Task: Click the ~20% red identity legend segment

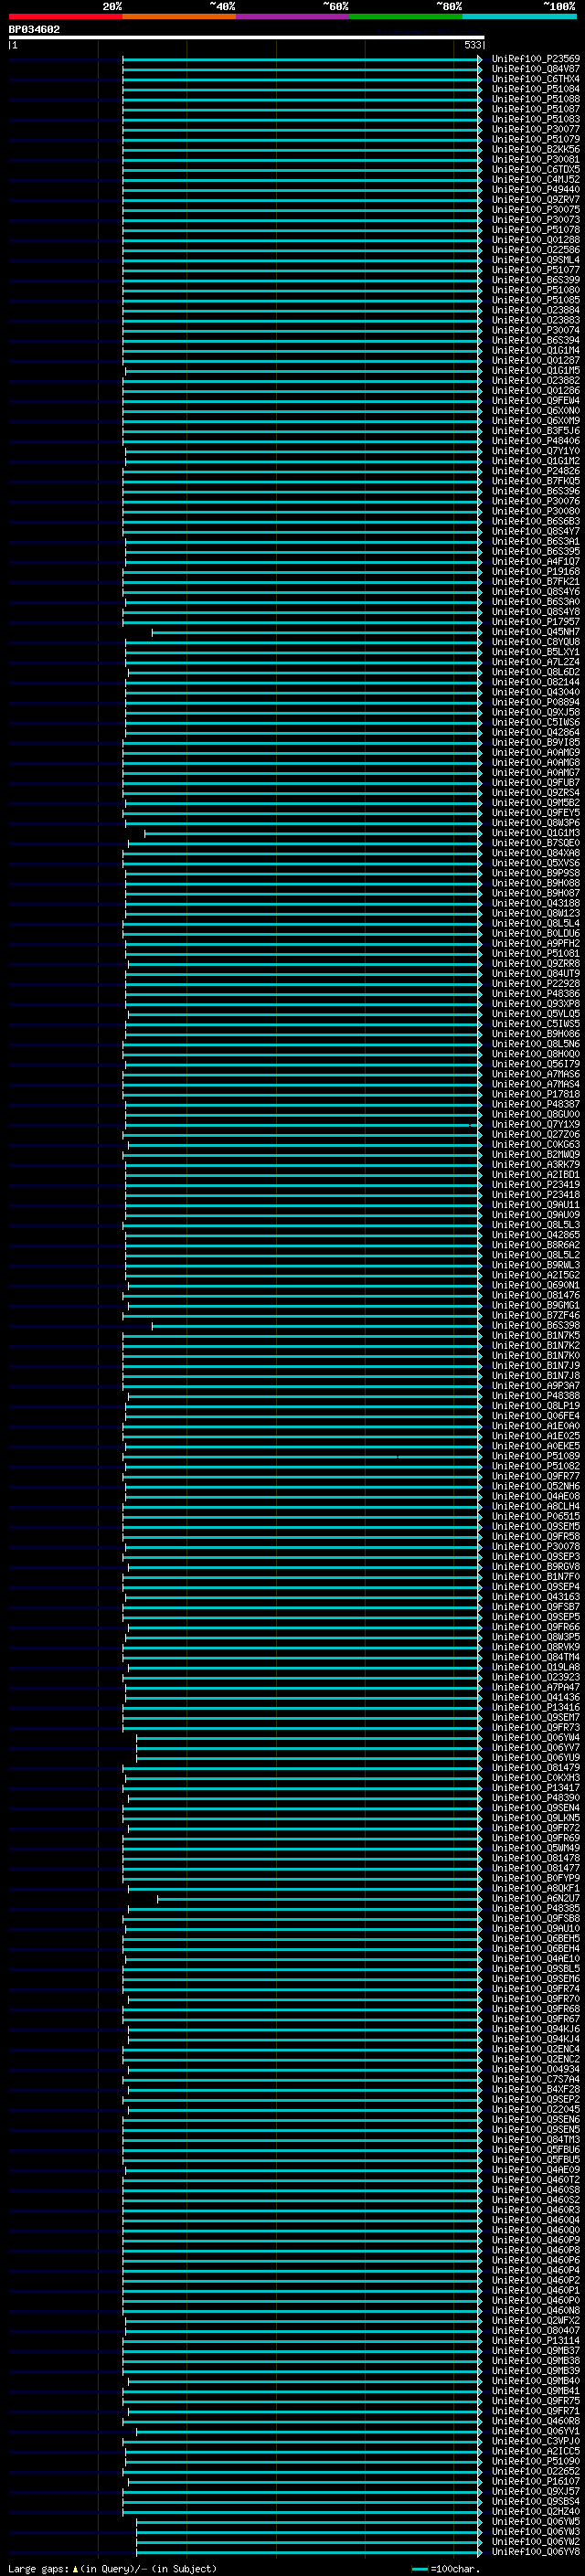Action: (x=66, y=16)
